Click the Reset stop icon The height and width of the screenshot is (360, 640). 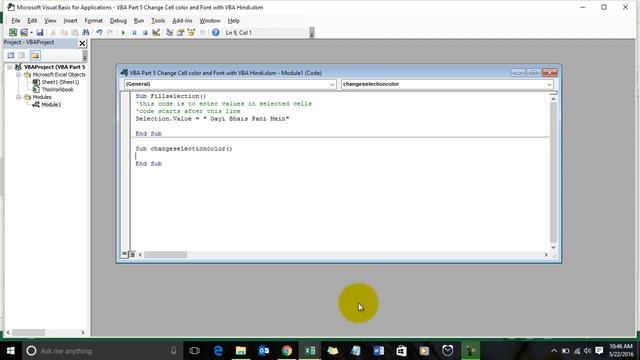tap(145, 32)
